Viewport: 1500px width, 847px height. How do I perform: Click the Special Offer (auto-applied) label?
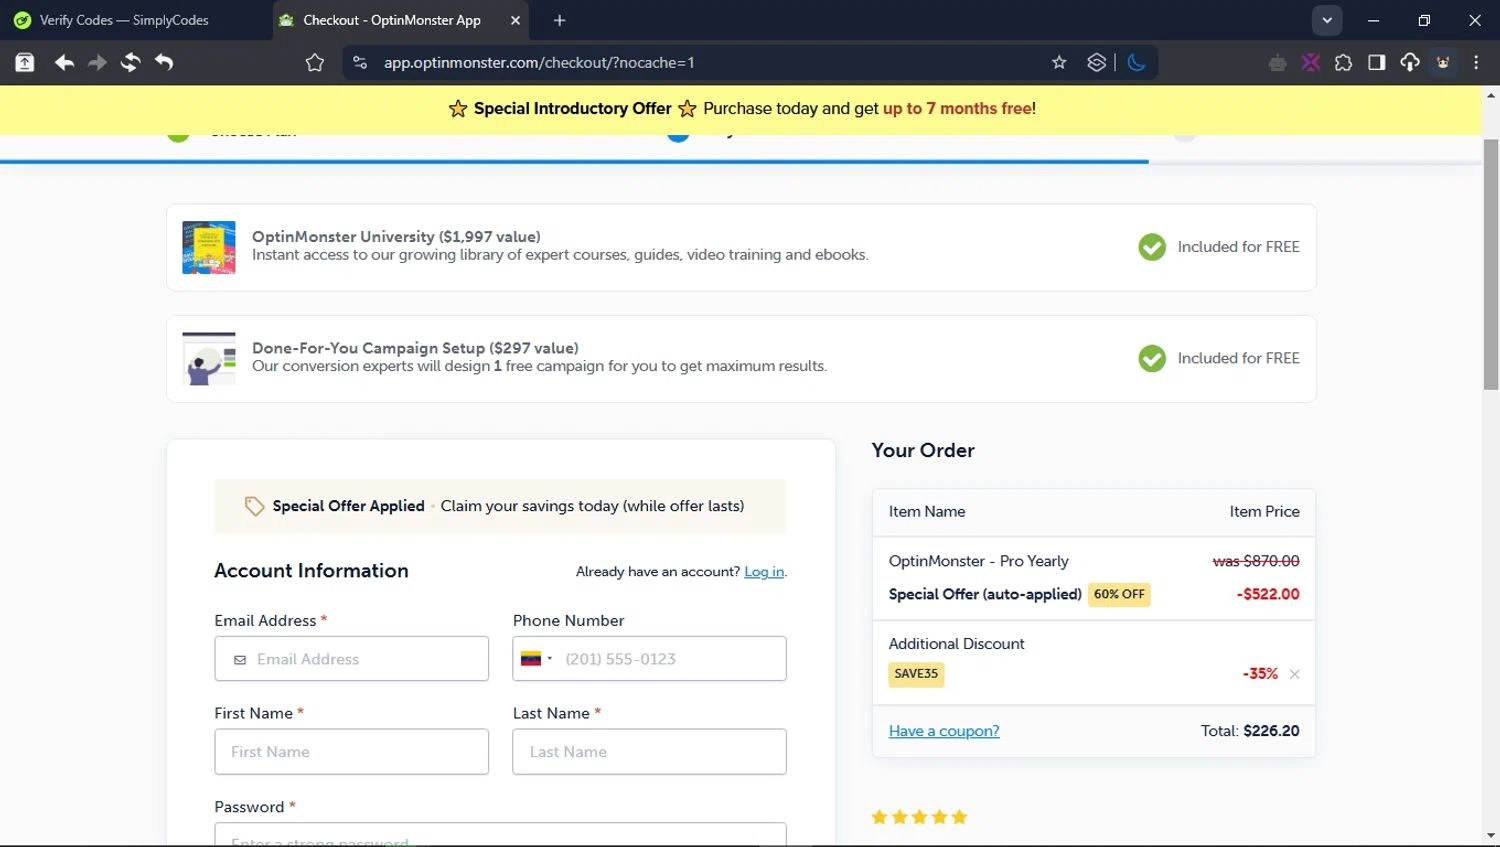point(985,594)
